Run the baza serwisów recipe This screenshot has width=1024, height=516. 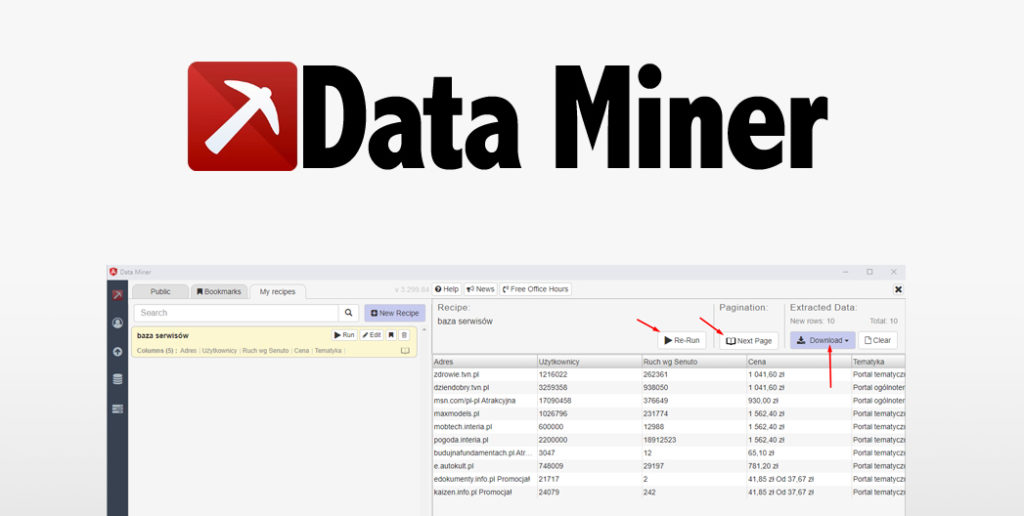click(344, 335)
